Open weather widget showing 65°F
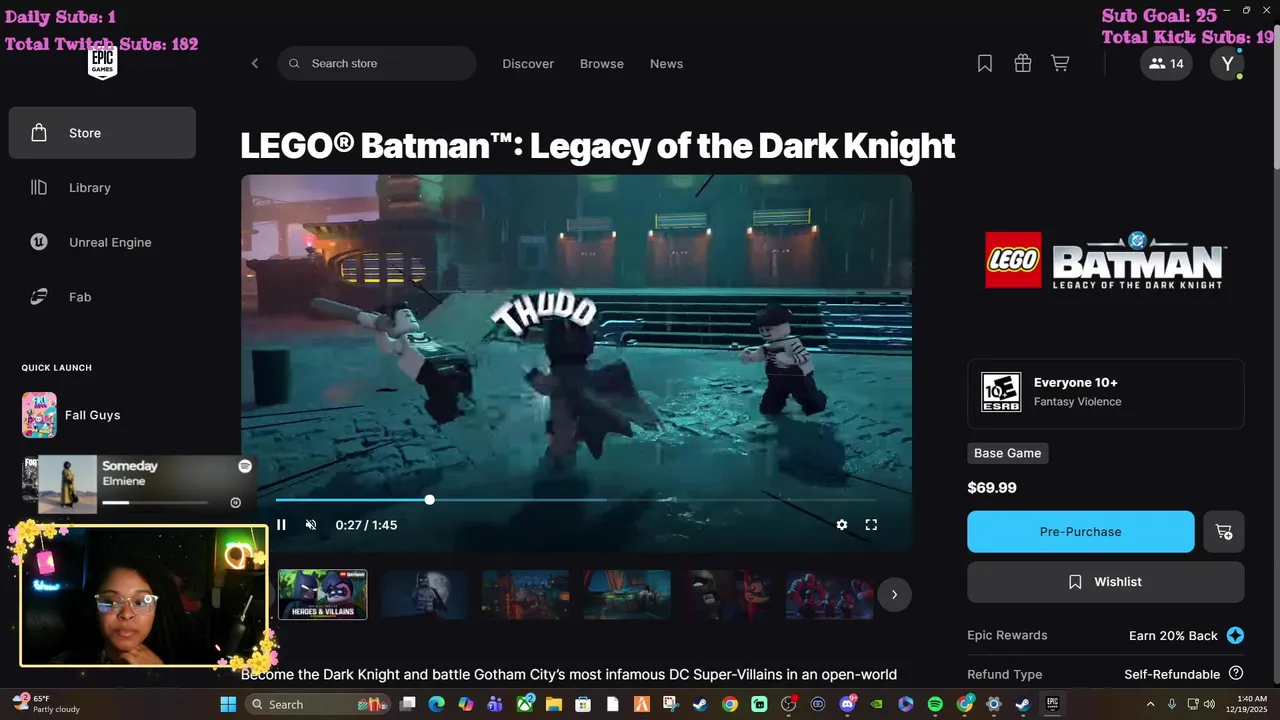Image resolution: width=1280 pixels, height=720 pixels. [48, 704]
